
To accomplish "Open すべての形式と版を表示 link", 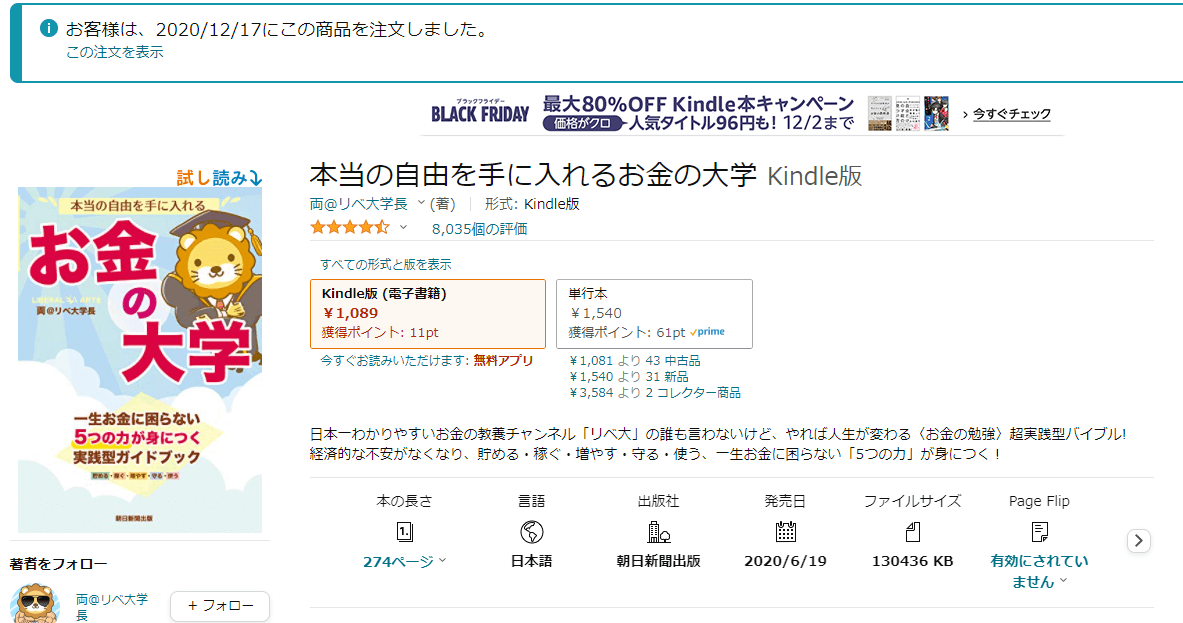I will coord(386,264).
